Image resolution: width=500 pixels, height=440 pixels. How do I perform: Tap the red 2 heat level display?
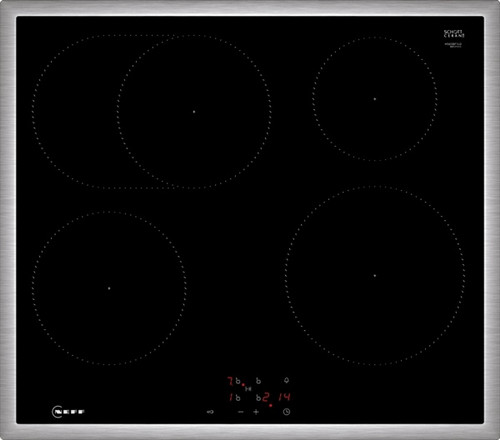tap(266, 397)
